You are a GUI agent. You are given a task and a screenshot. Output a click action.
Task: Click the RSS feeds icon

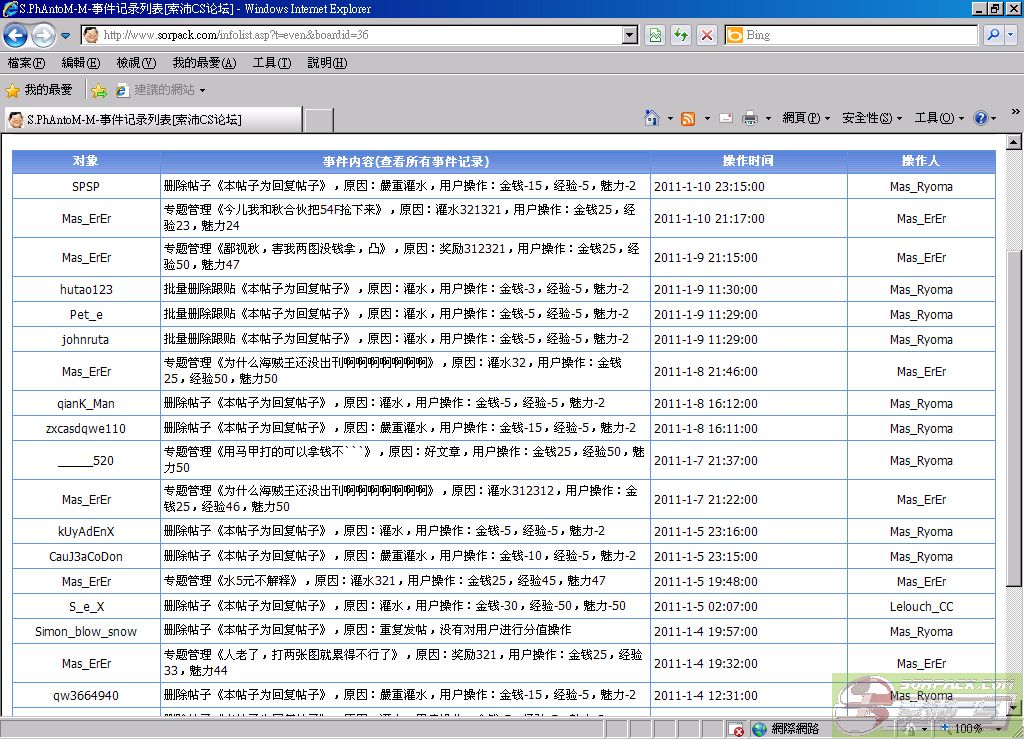[688, 118]
